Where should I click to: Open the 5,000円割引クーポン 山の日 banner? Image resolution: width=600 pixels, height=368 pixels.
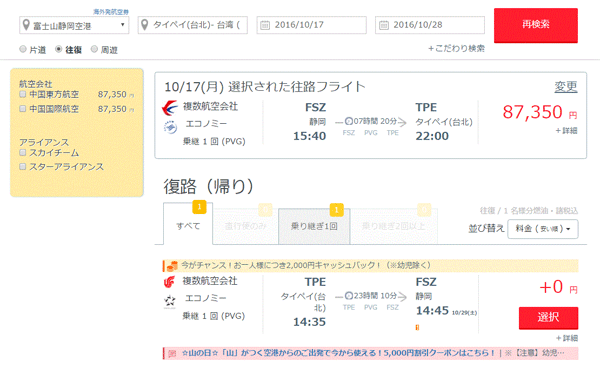[370, 353]
